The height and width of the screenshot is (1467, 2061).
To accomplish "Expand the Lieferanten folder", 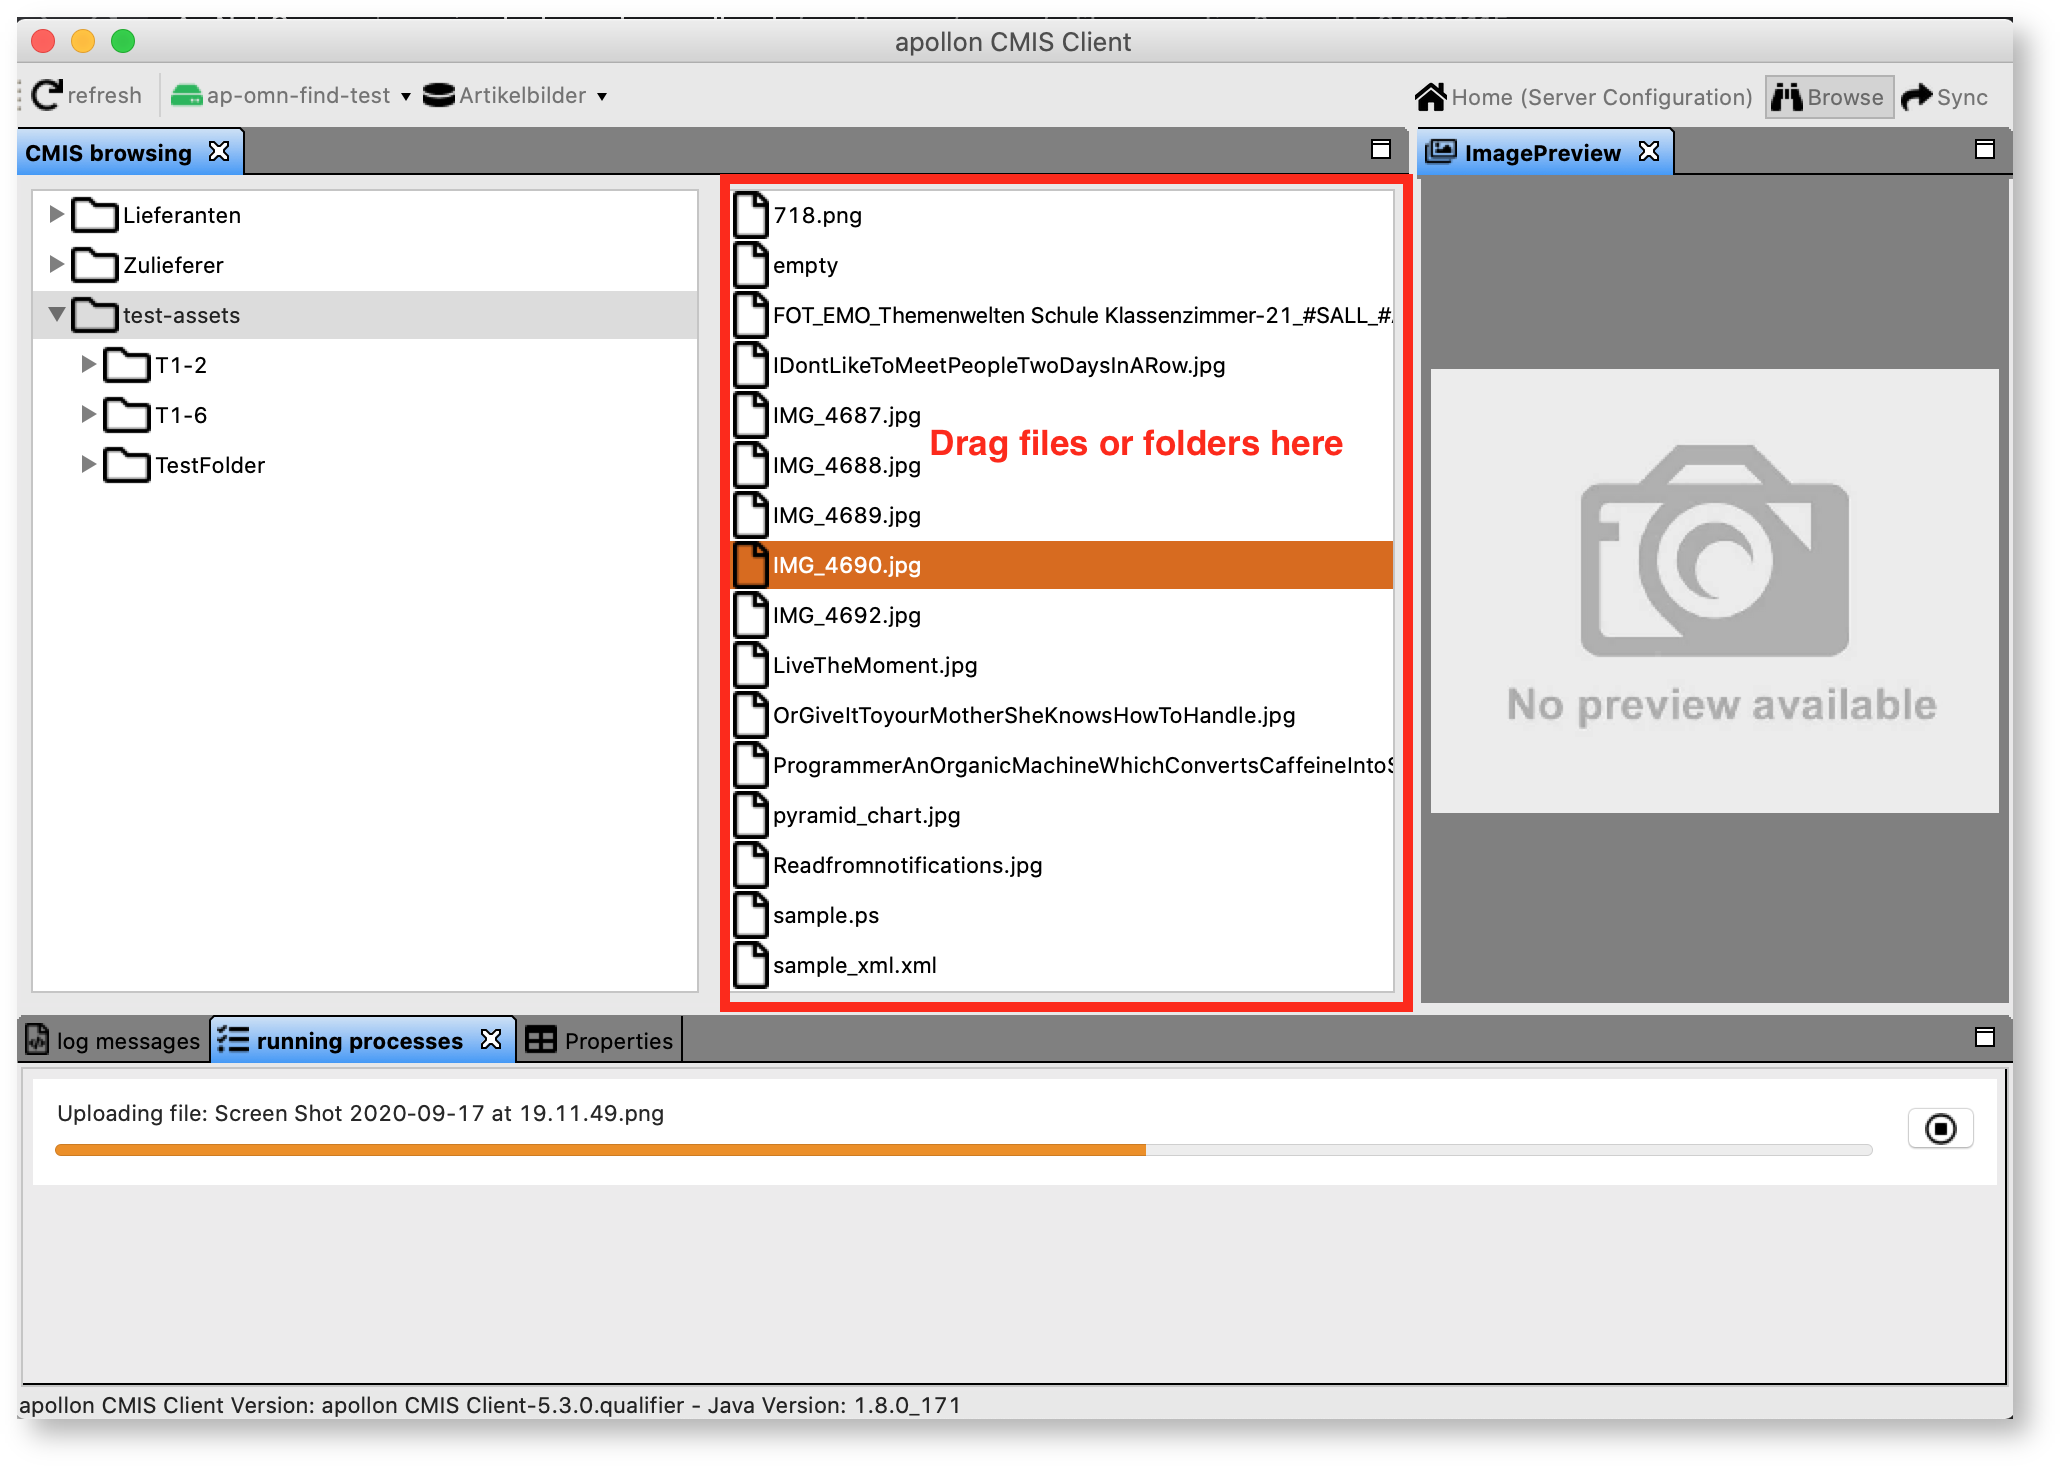I will pyautogui.click(x=57, y=214).
